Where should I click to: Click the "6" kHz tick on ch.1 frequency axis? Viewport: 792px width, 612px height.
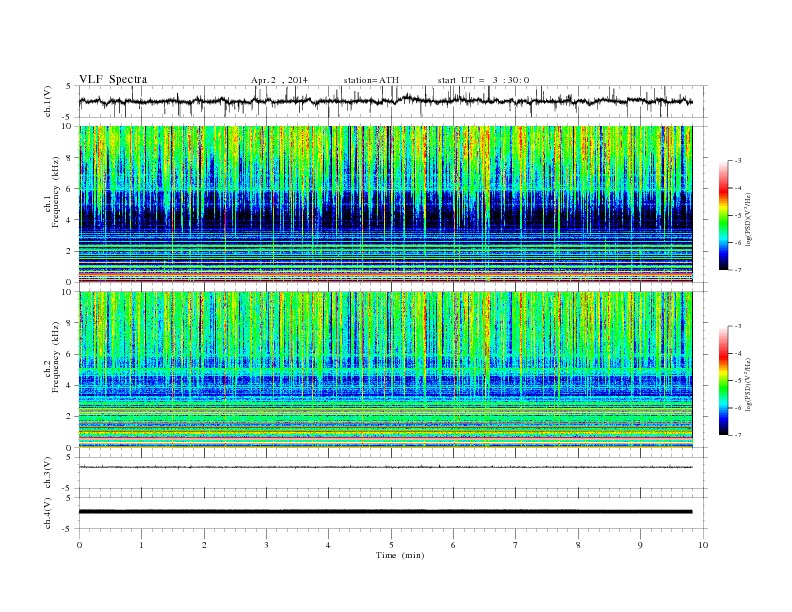[69, 189]
